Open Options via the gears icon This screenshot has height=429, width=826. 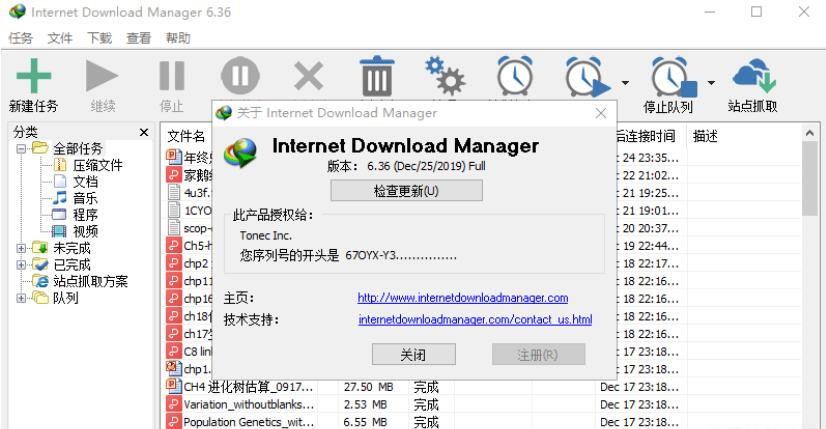[x=445, y=75]
